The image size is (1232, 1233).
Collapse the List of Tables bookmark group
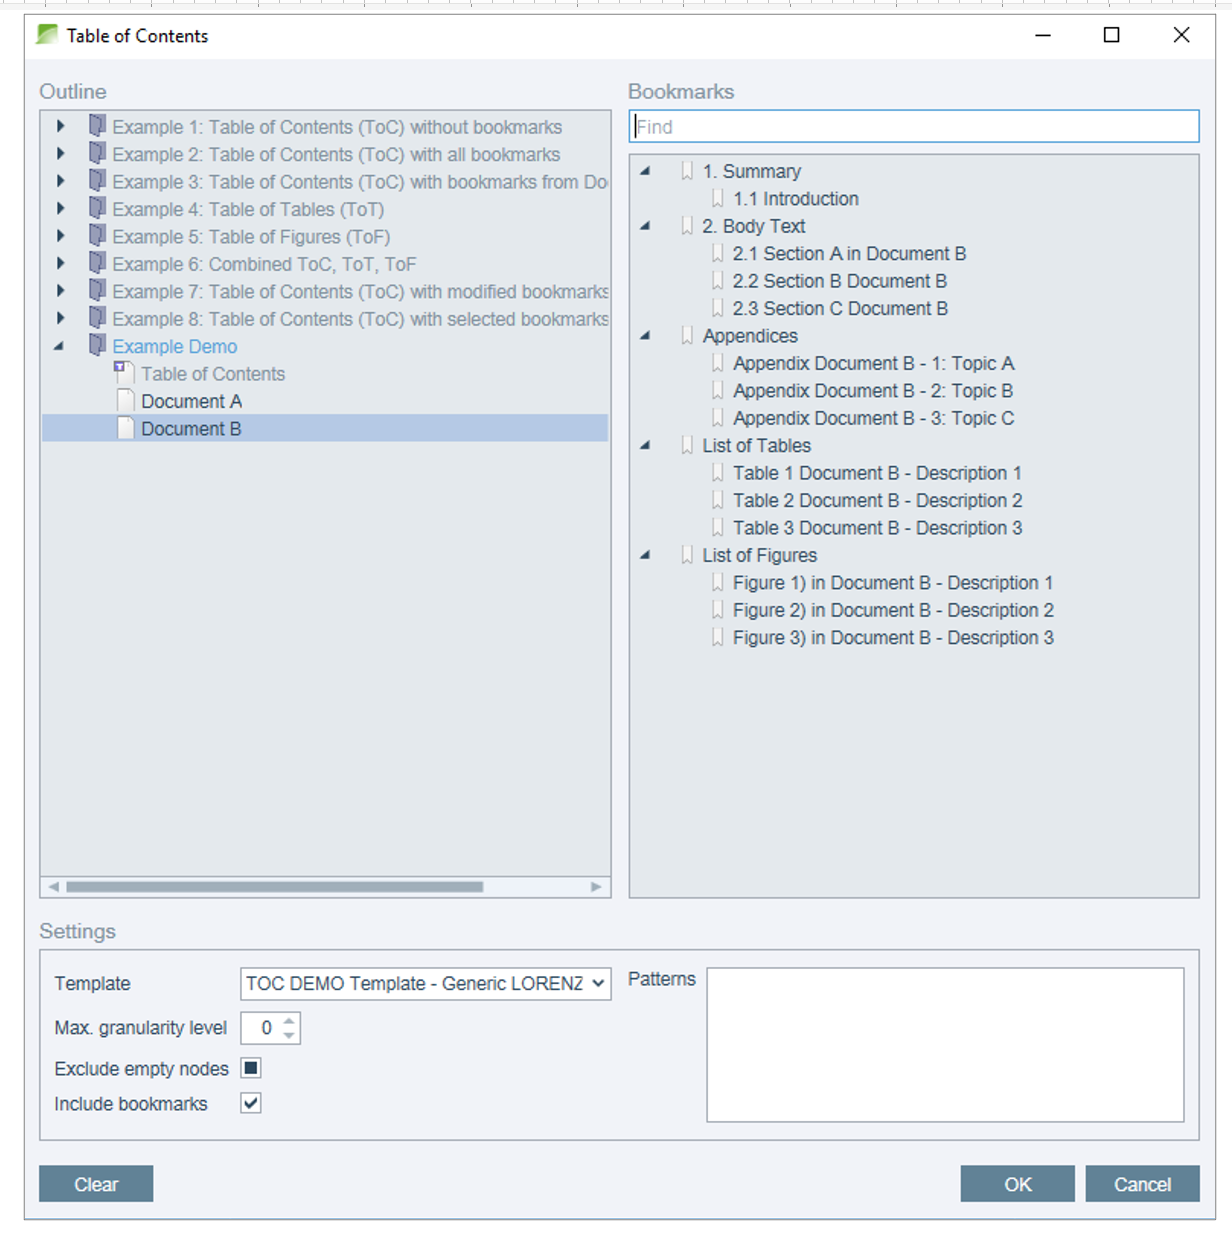646,445
